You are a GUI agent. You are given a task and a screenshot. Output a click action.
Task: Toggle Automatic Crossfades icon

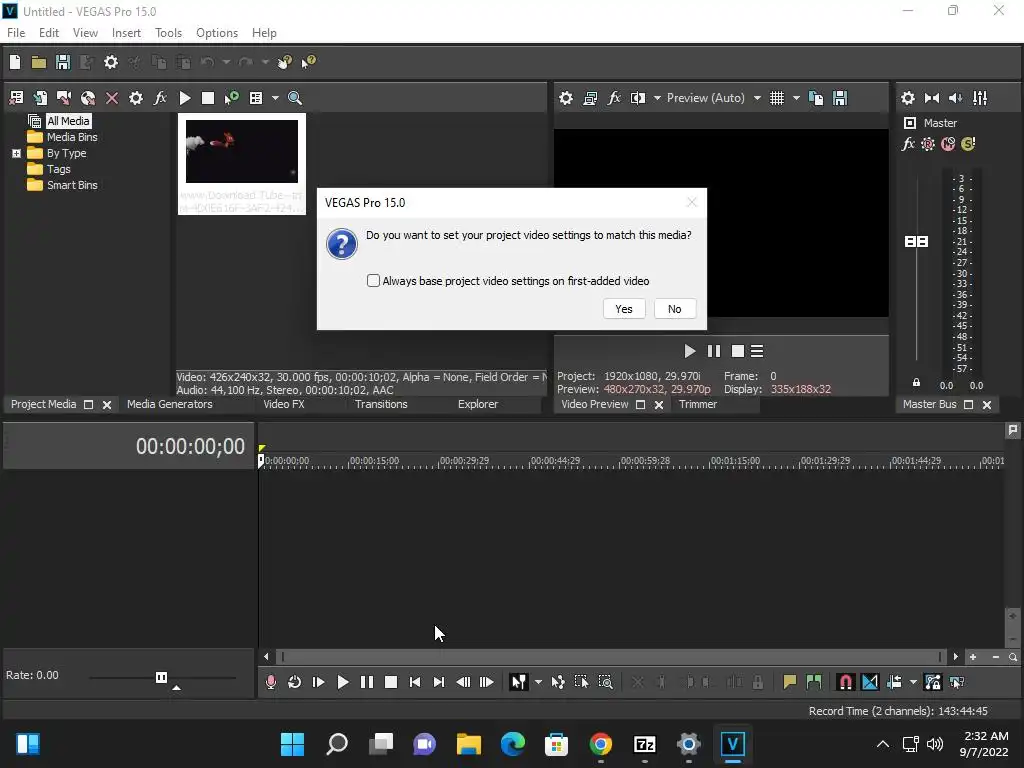click(x=870, y=682)
